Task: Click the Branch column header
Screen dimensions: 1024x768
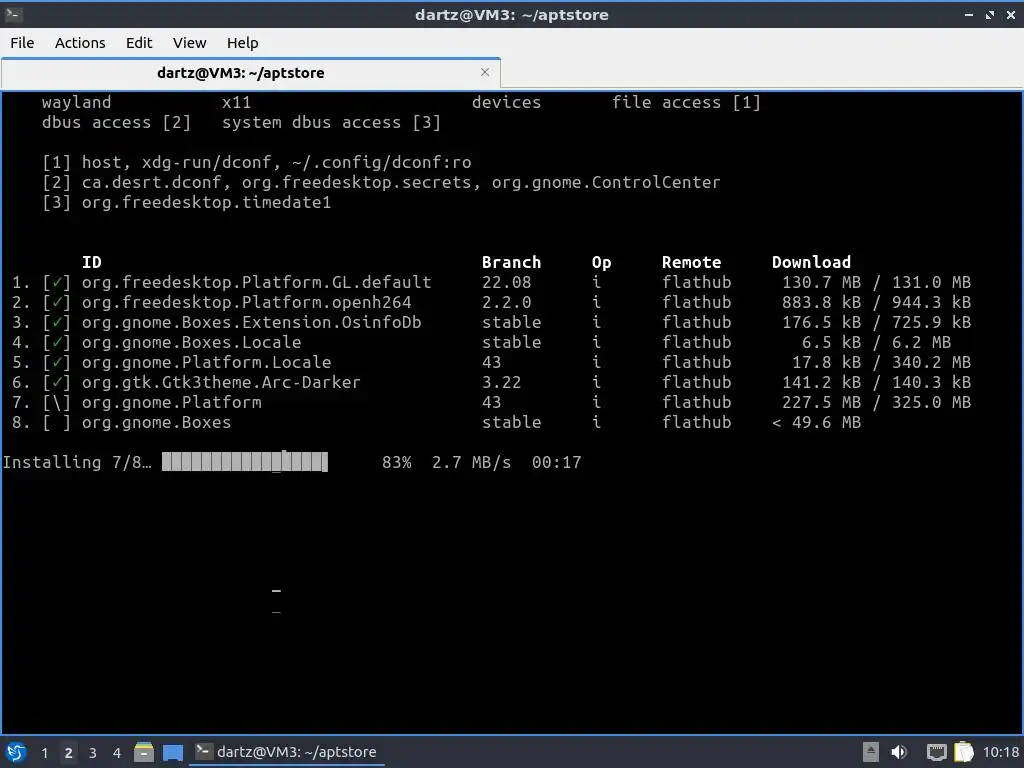Action: (x=511, y=263)
